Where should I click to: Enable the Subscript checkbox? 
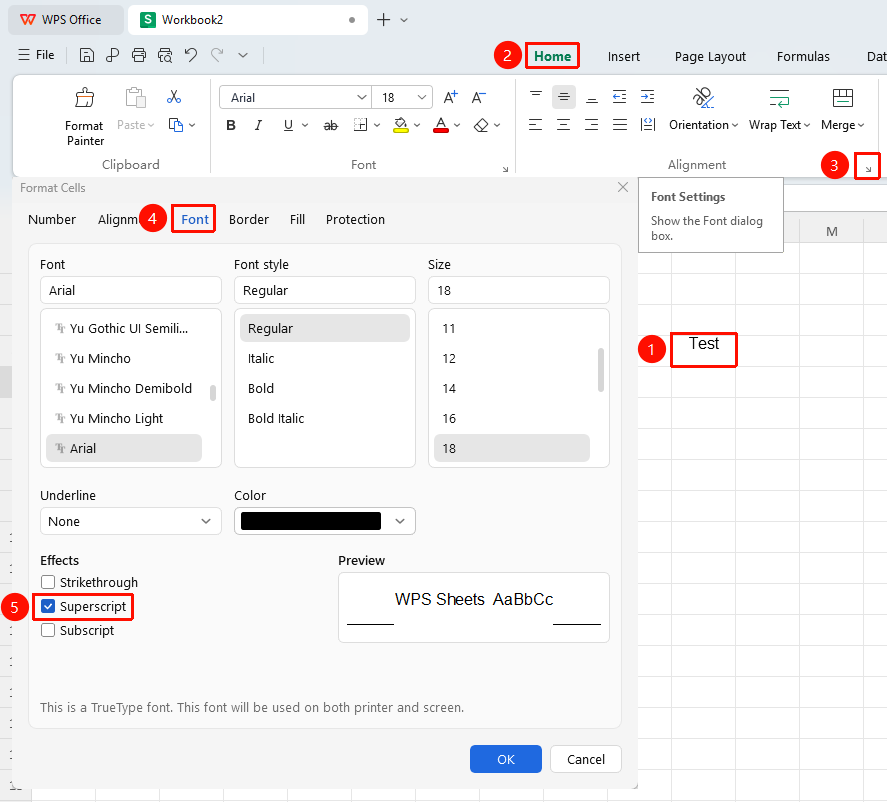click(x=48, y=630)
